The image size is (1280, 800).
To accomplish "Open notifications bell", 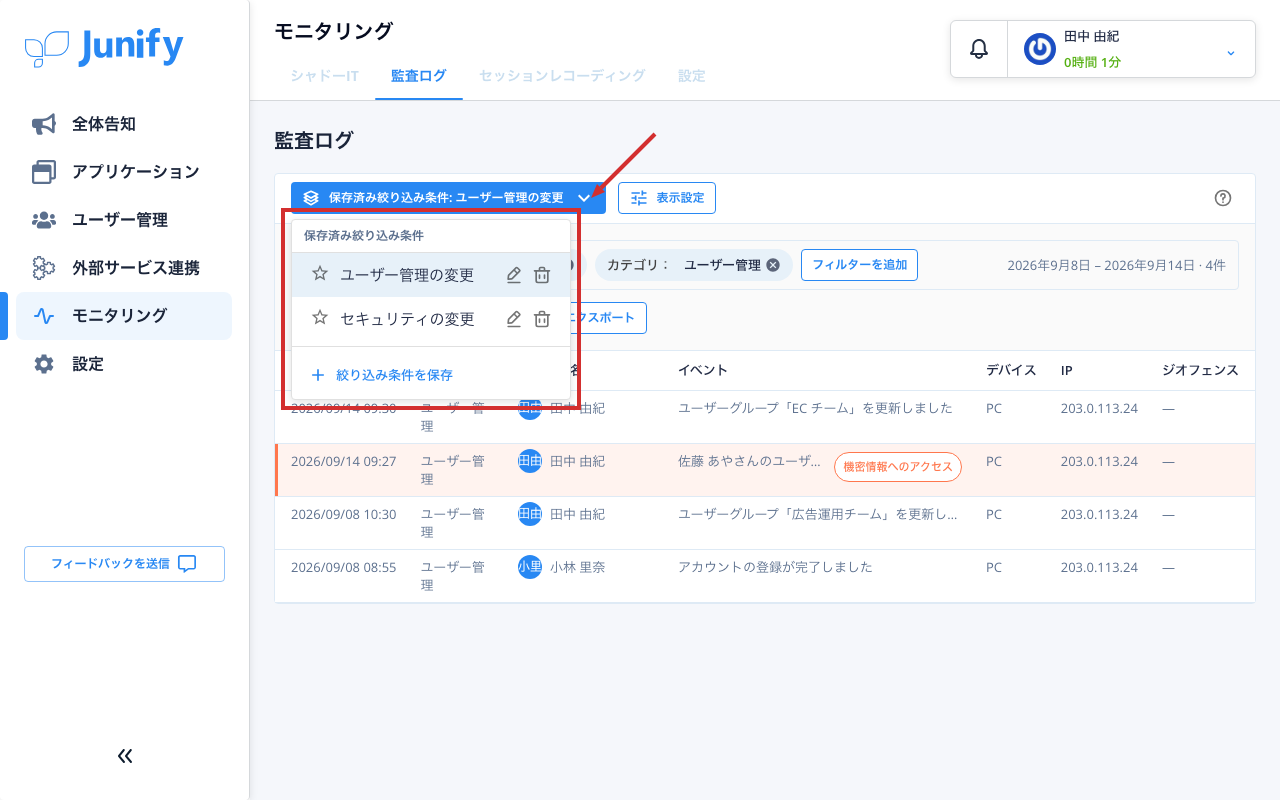I will point(979,49).
